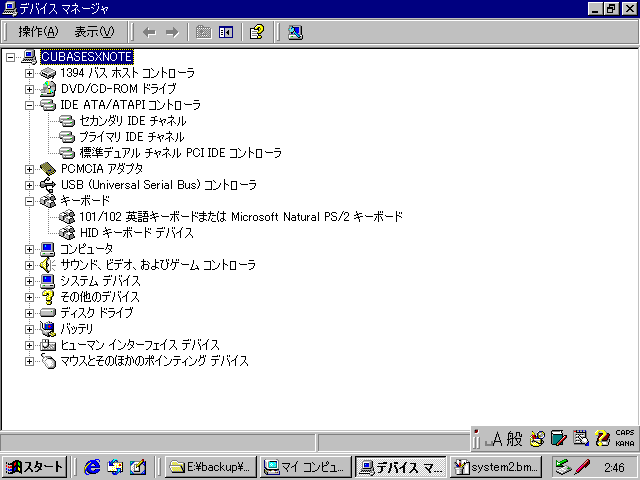
Task: Collapse the キーボード node
Action: [x=29, y=201]
